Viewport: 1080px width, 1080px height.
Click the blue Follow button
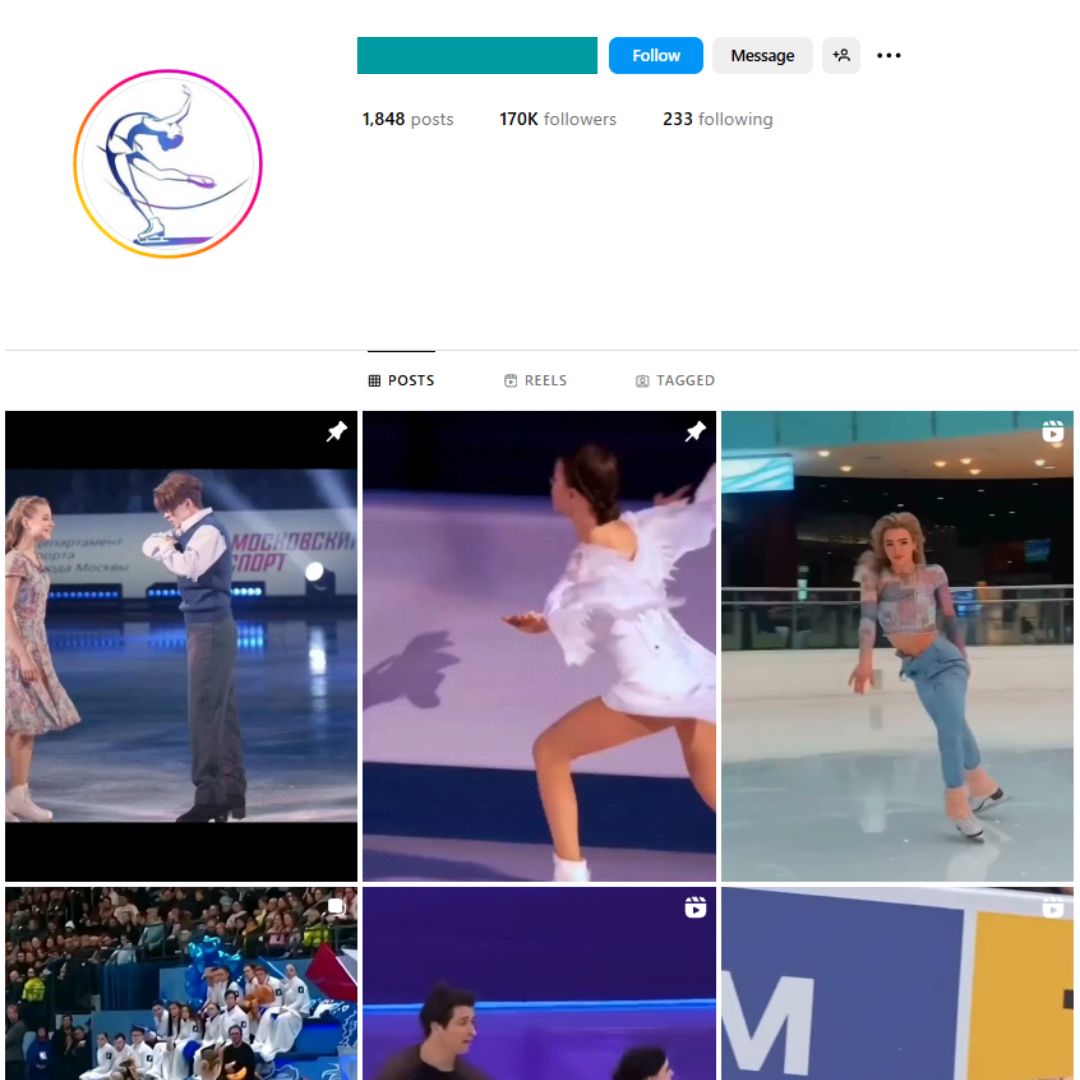pyautogui.click(x=655, y=55)
